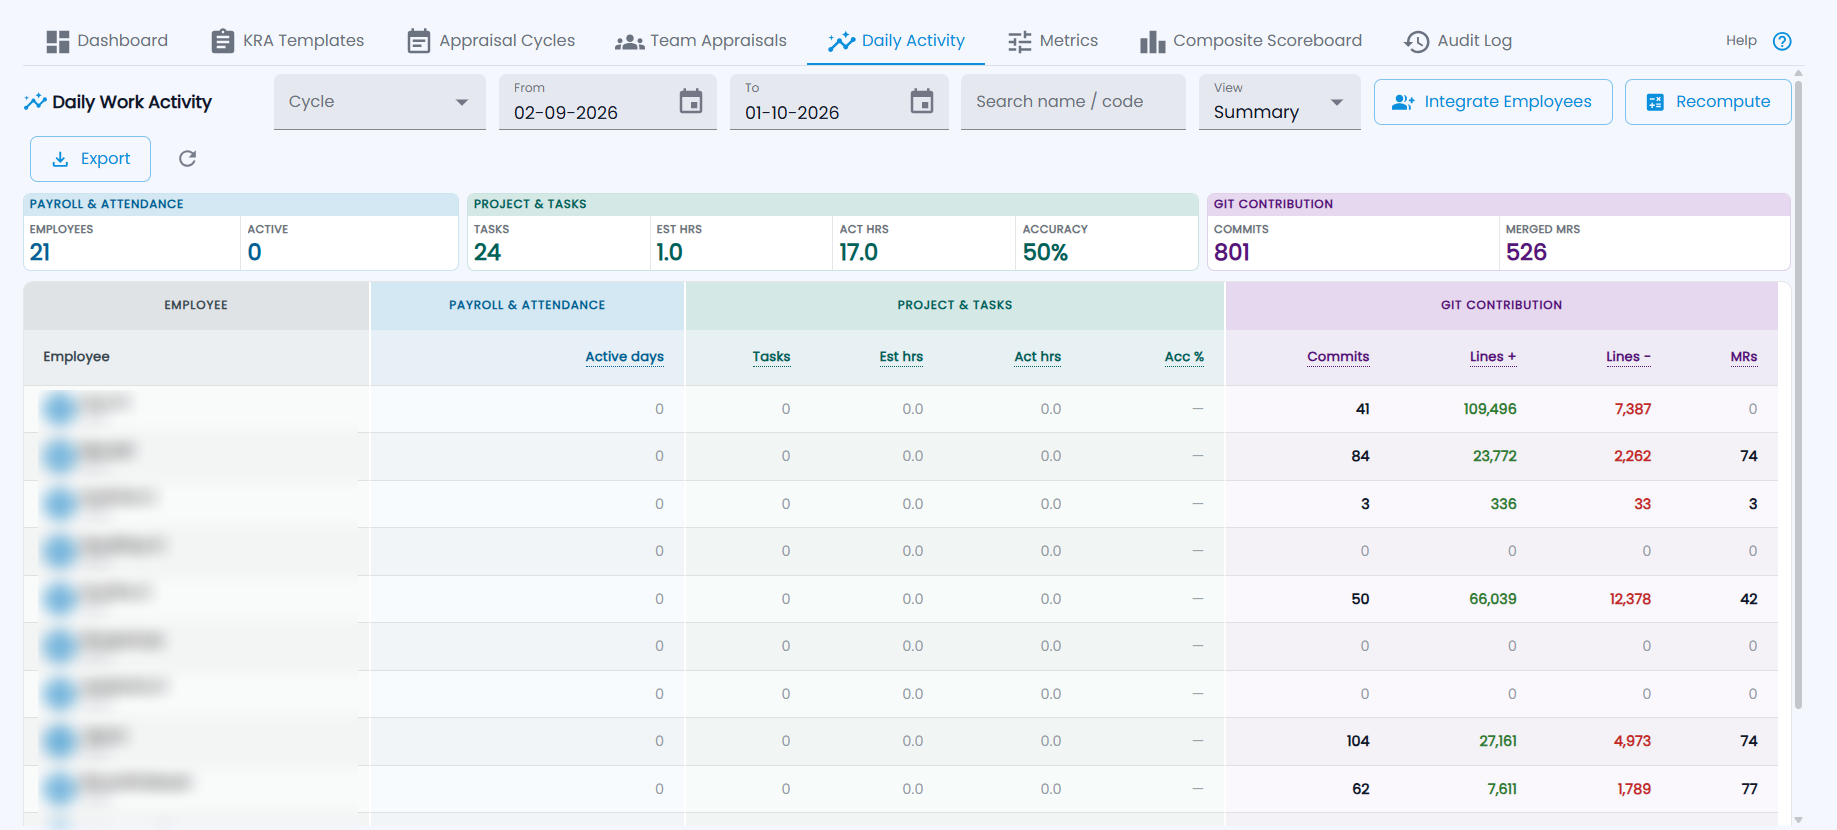Open the Audit Log tab
1837x830 pixels.
pyautogui.click(x=1458, y=41)
